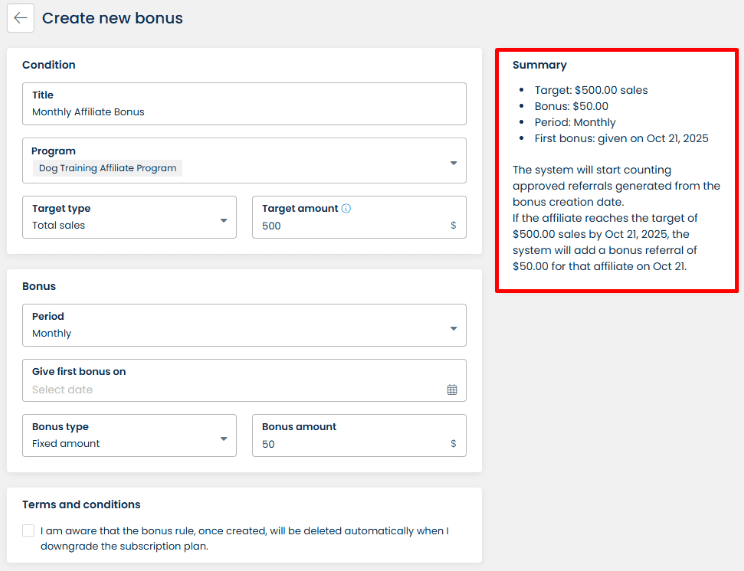Viewport: 744px width, 571px height.
Task: Click the back arrow button
Action: coord(21,18)
